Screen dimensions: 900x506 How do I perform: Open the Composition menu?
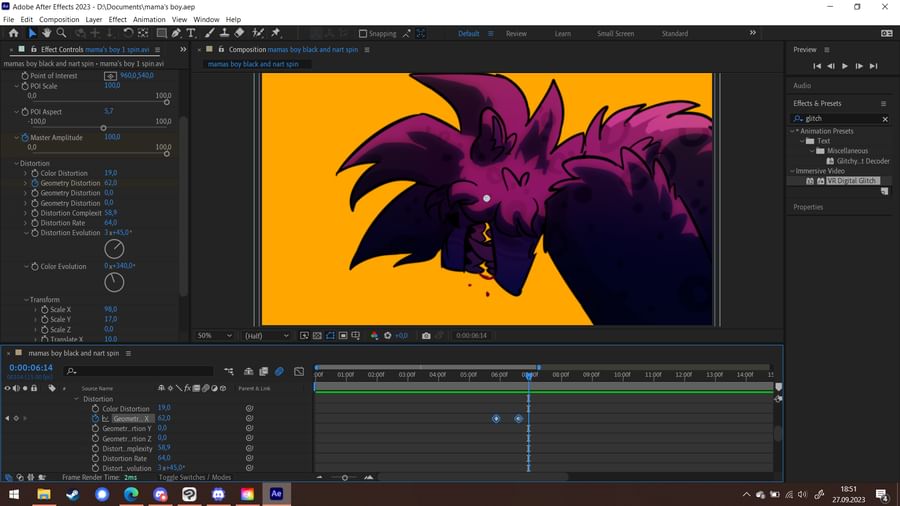[59, 20]
